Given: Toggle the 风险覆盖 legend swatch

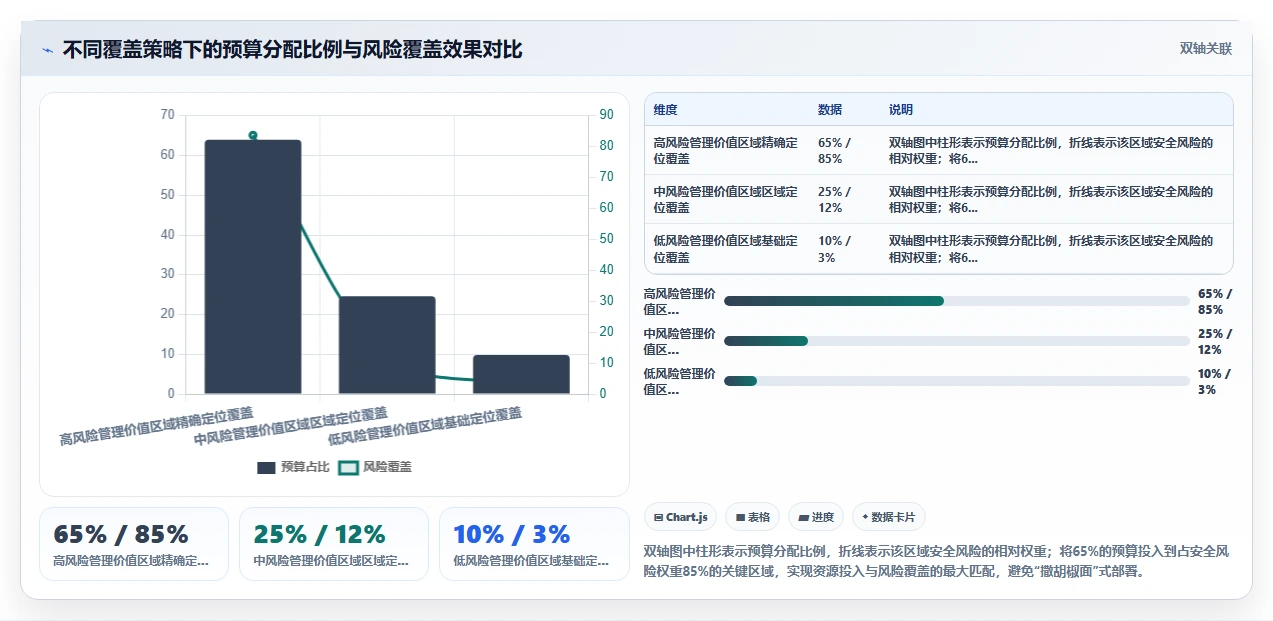Looking at the screenshot, I should coord(348,467).
